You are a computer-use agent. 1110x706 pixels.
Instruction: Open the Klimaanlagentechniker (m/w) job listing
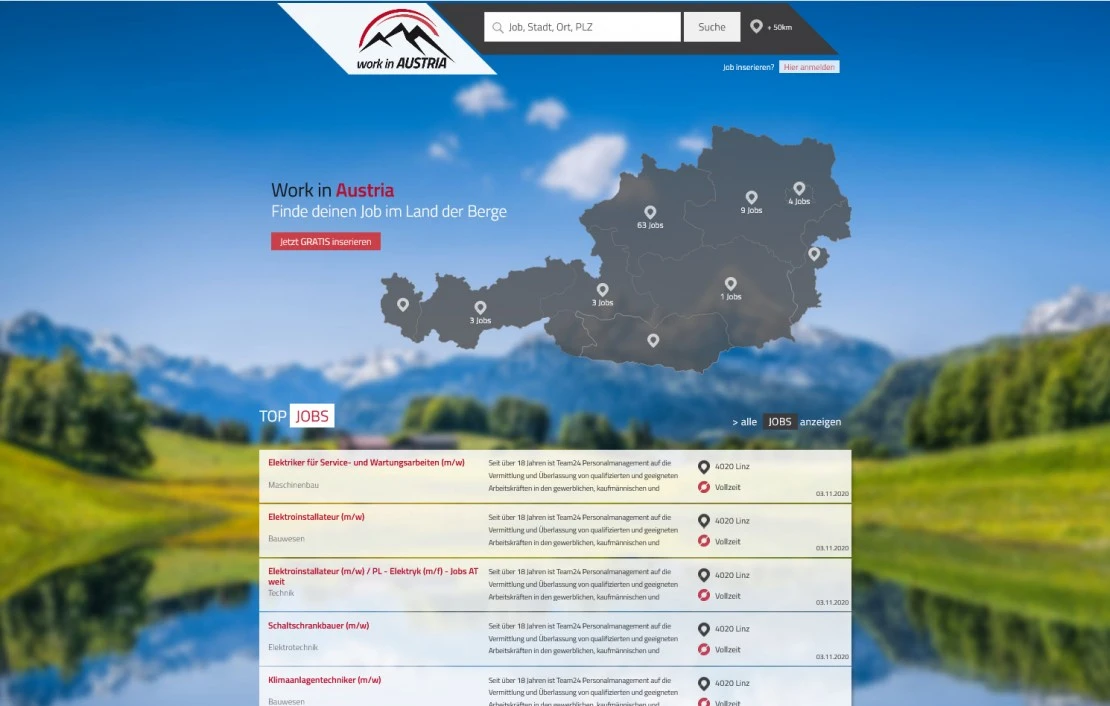(x=324, y=680)
